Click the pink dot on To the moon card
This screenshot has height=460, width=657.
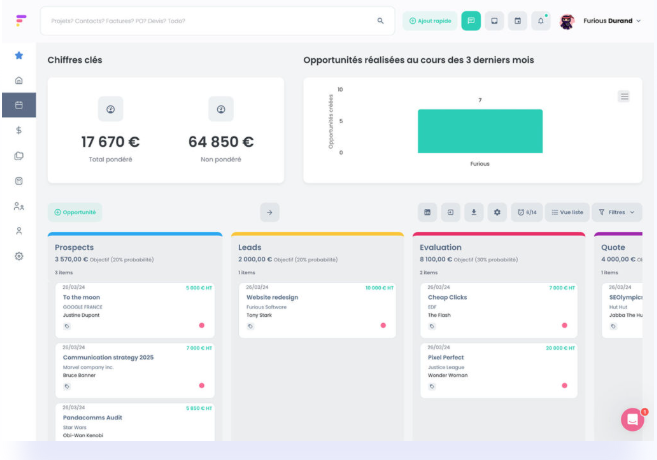pyautogui.click(x=201, y=325)
